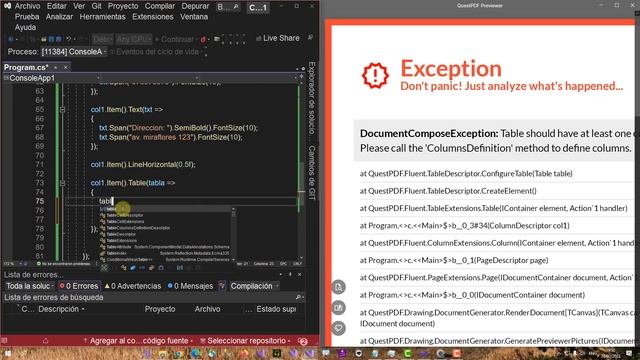Toggle the 0 Errores filter

pyautogui.click(x=79, y=286)
